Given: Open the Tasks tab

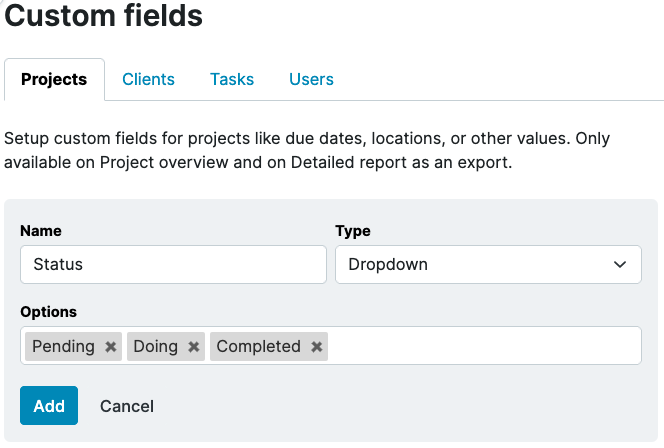Looking at the screenshot, I should (232, 80).
